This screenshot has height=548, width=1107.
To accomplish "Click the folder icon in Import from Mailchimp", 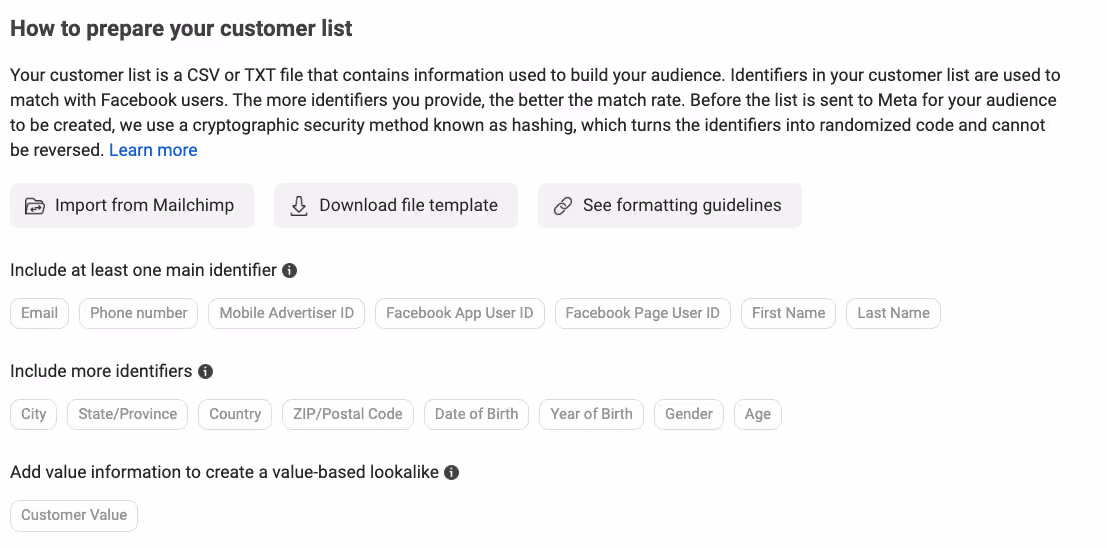I will (35, 206).
